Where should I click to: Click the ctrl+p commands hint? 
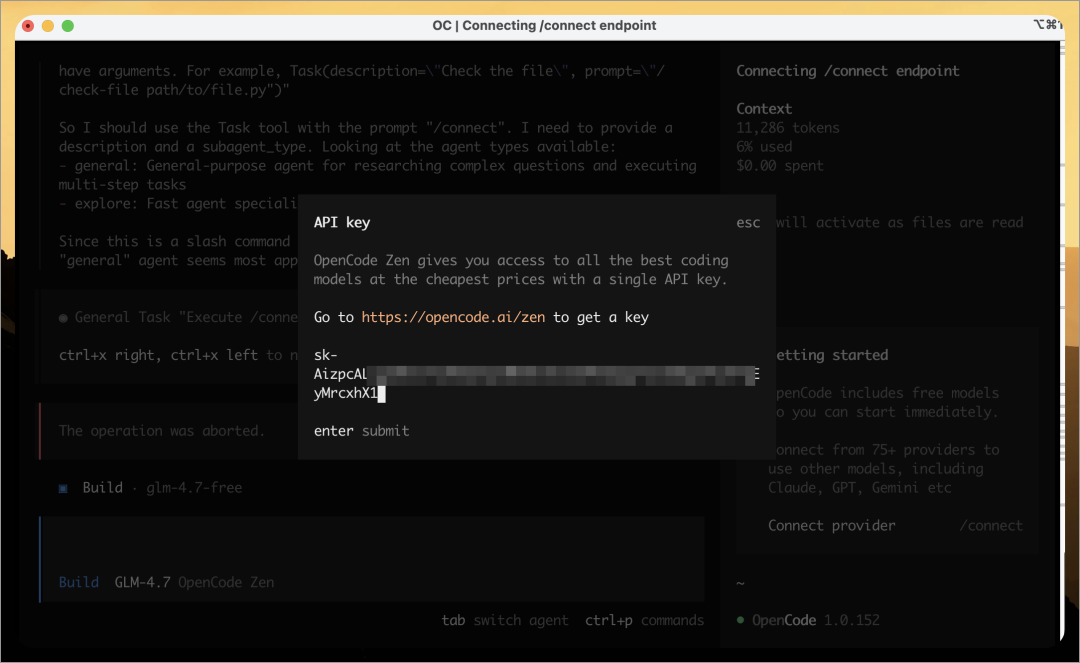tap(644, 620)
